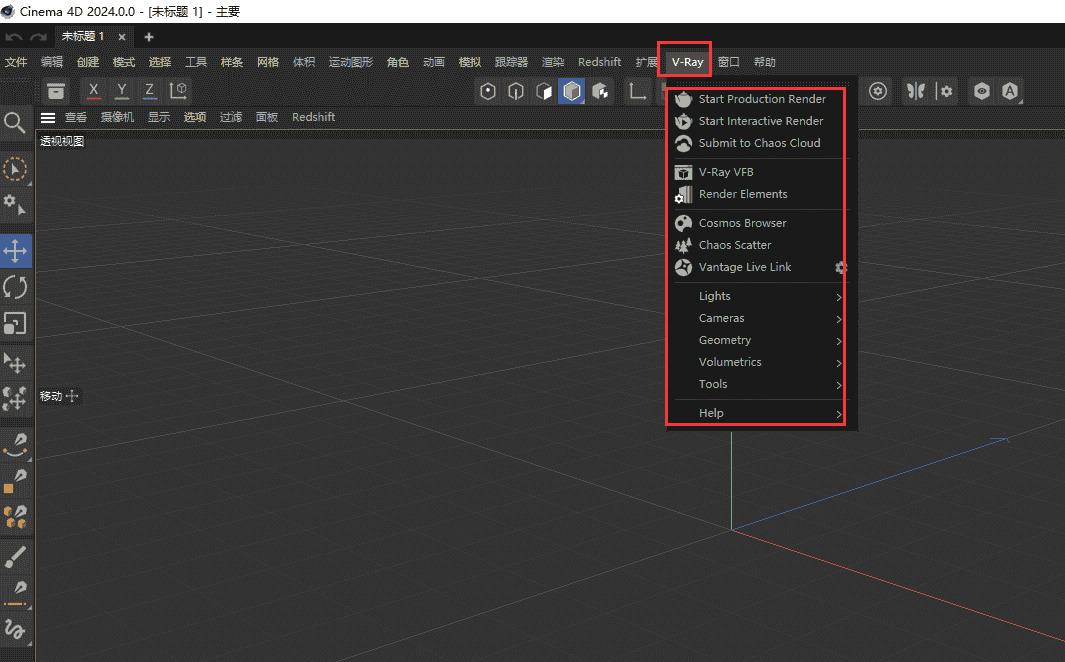Select the Scale tool in the left toolbar
The image size is (1065, 662).
click(x=16, y=322)
